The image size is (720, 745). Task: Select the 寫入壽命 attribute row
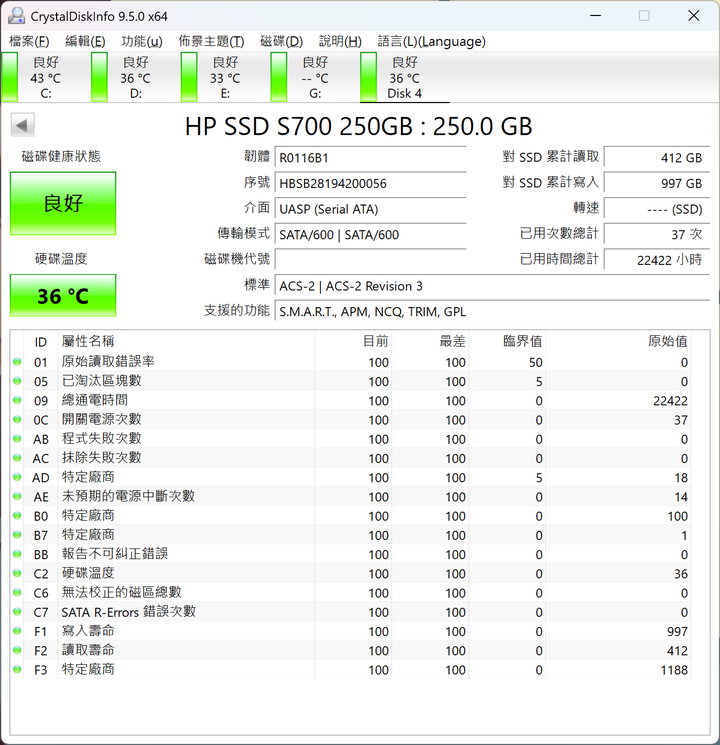pyautogui.click(x=351, y=631)
